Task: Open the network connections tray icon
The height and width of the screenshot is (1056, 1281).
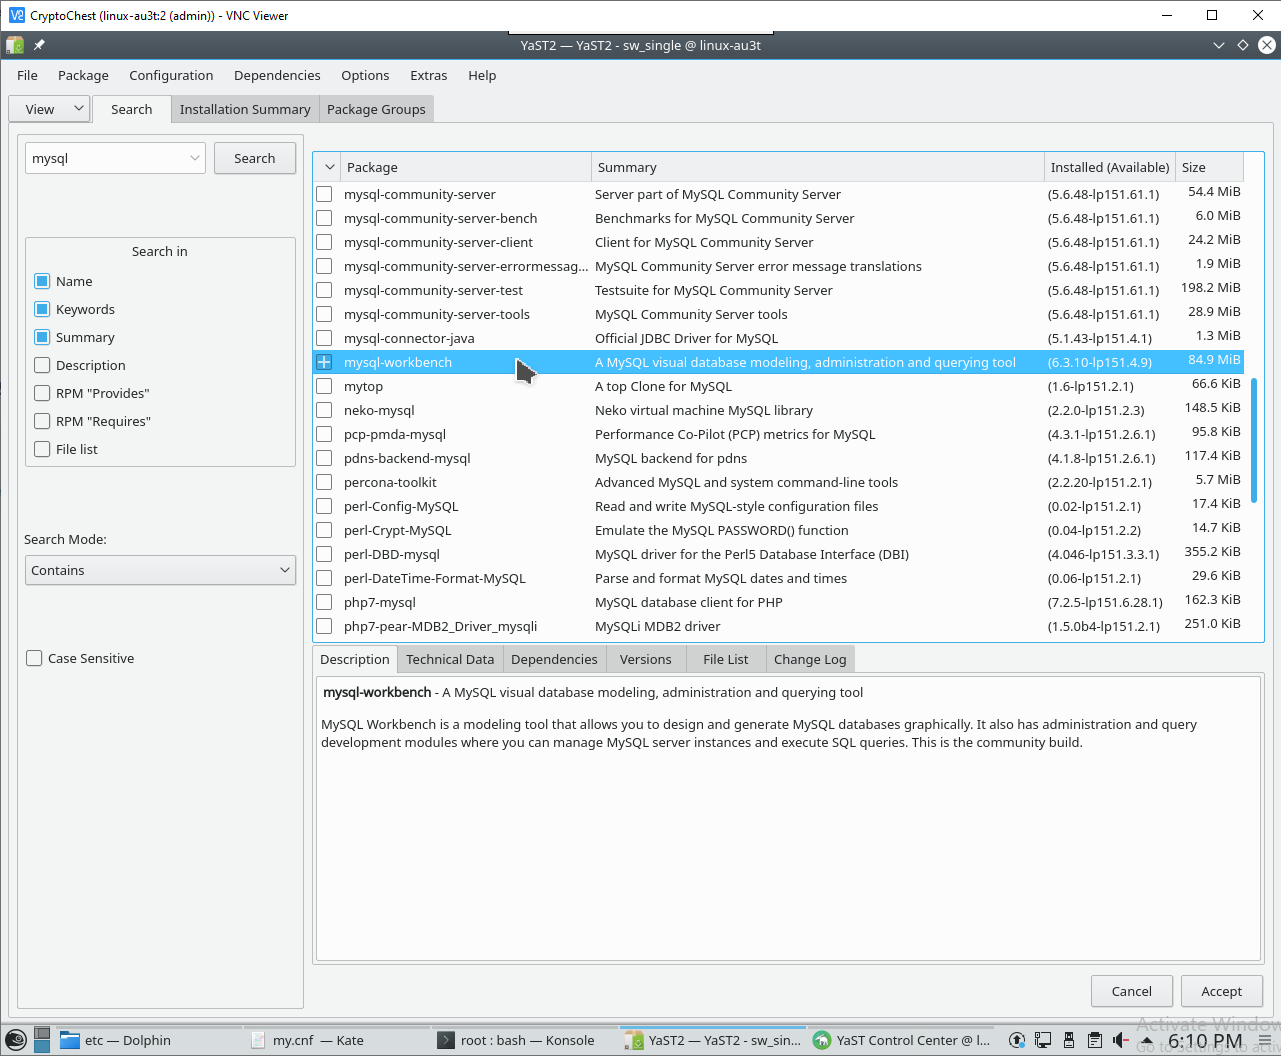Action: (1043, 1040)
